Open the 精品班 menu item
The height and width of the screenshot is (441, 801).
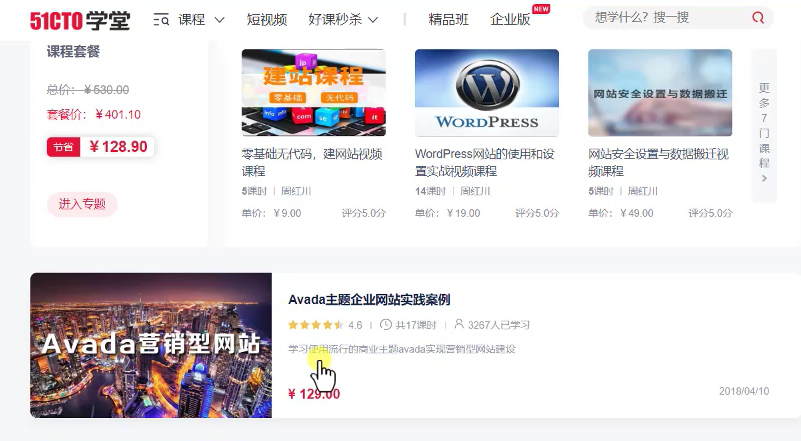pos(449,19)
